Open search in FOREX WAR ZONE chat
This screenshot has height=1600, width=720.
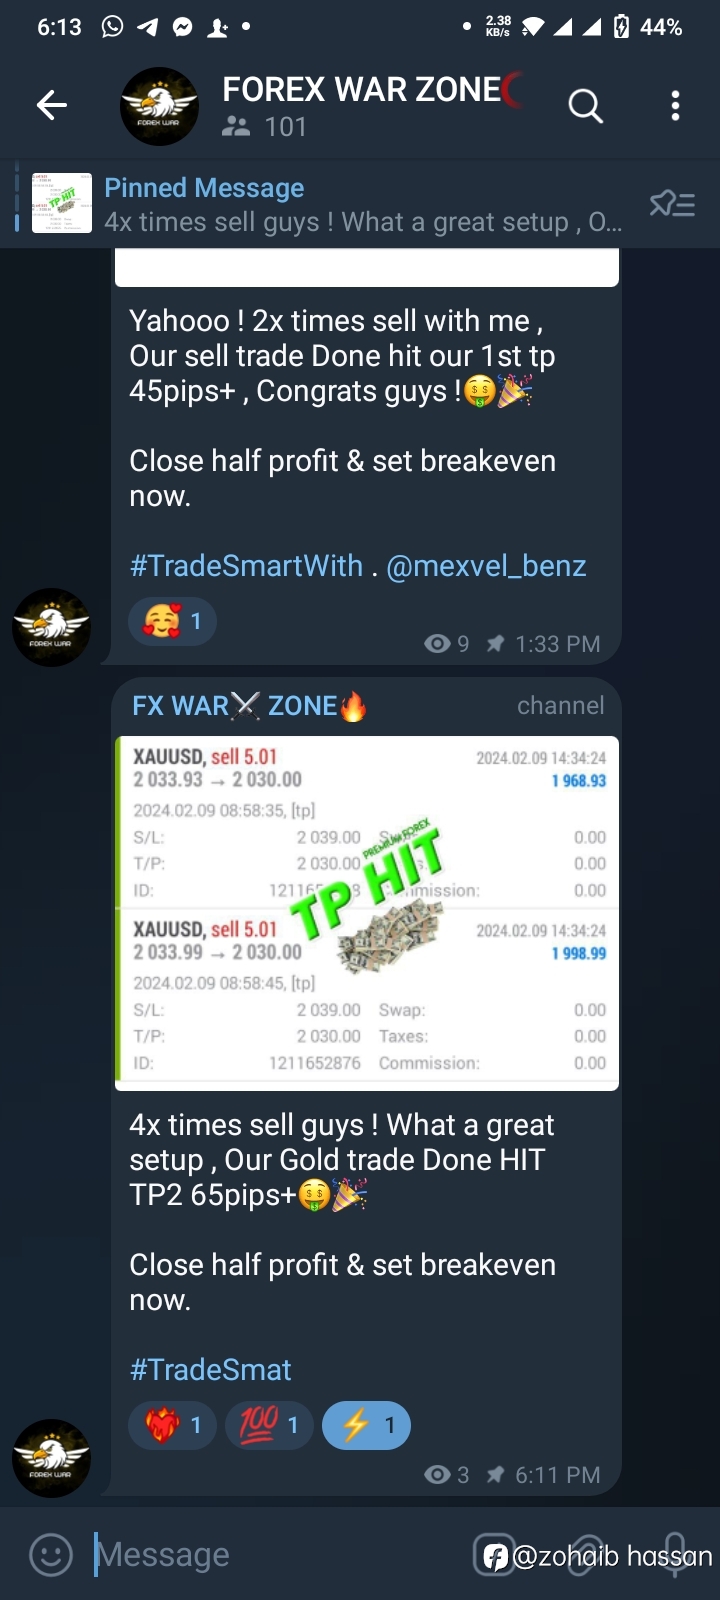point(586,105)
